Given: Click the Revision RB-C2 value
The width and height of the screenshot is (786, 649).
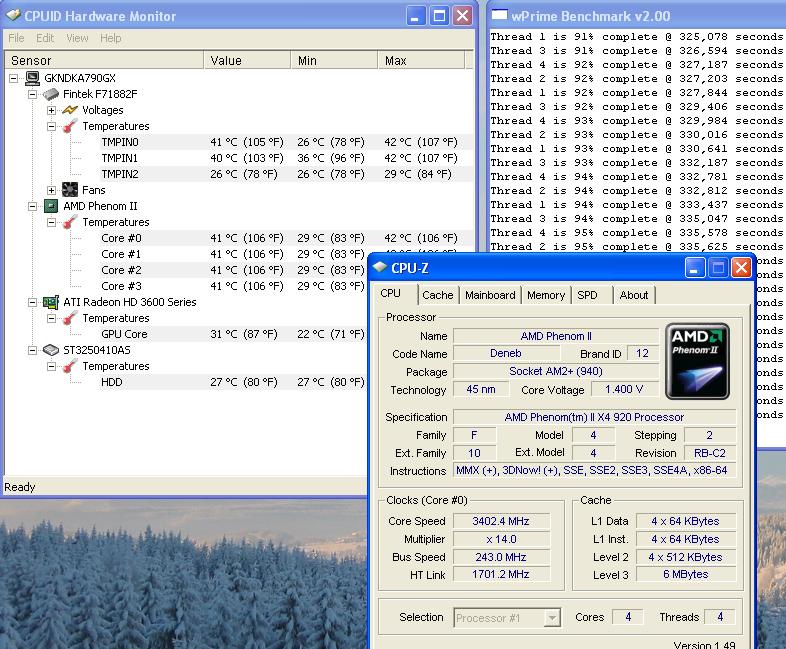Looking at the screenshot, I should pos(710,453).
